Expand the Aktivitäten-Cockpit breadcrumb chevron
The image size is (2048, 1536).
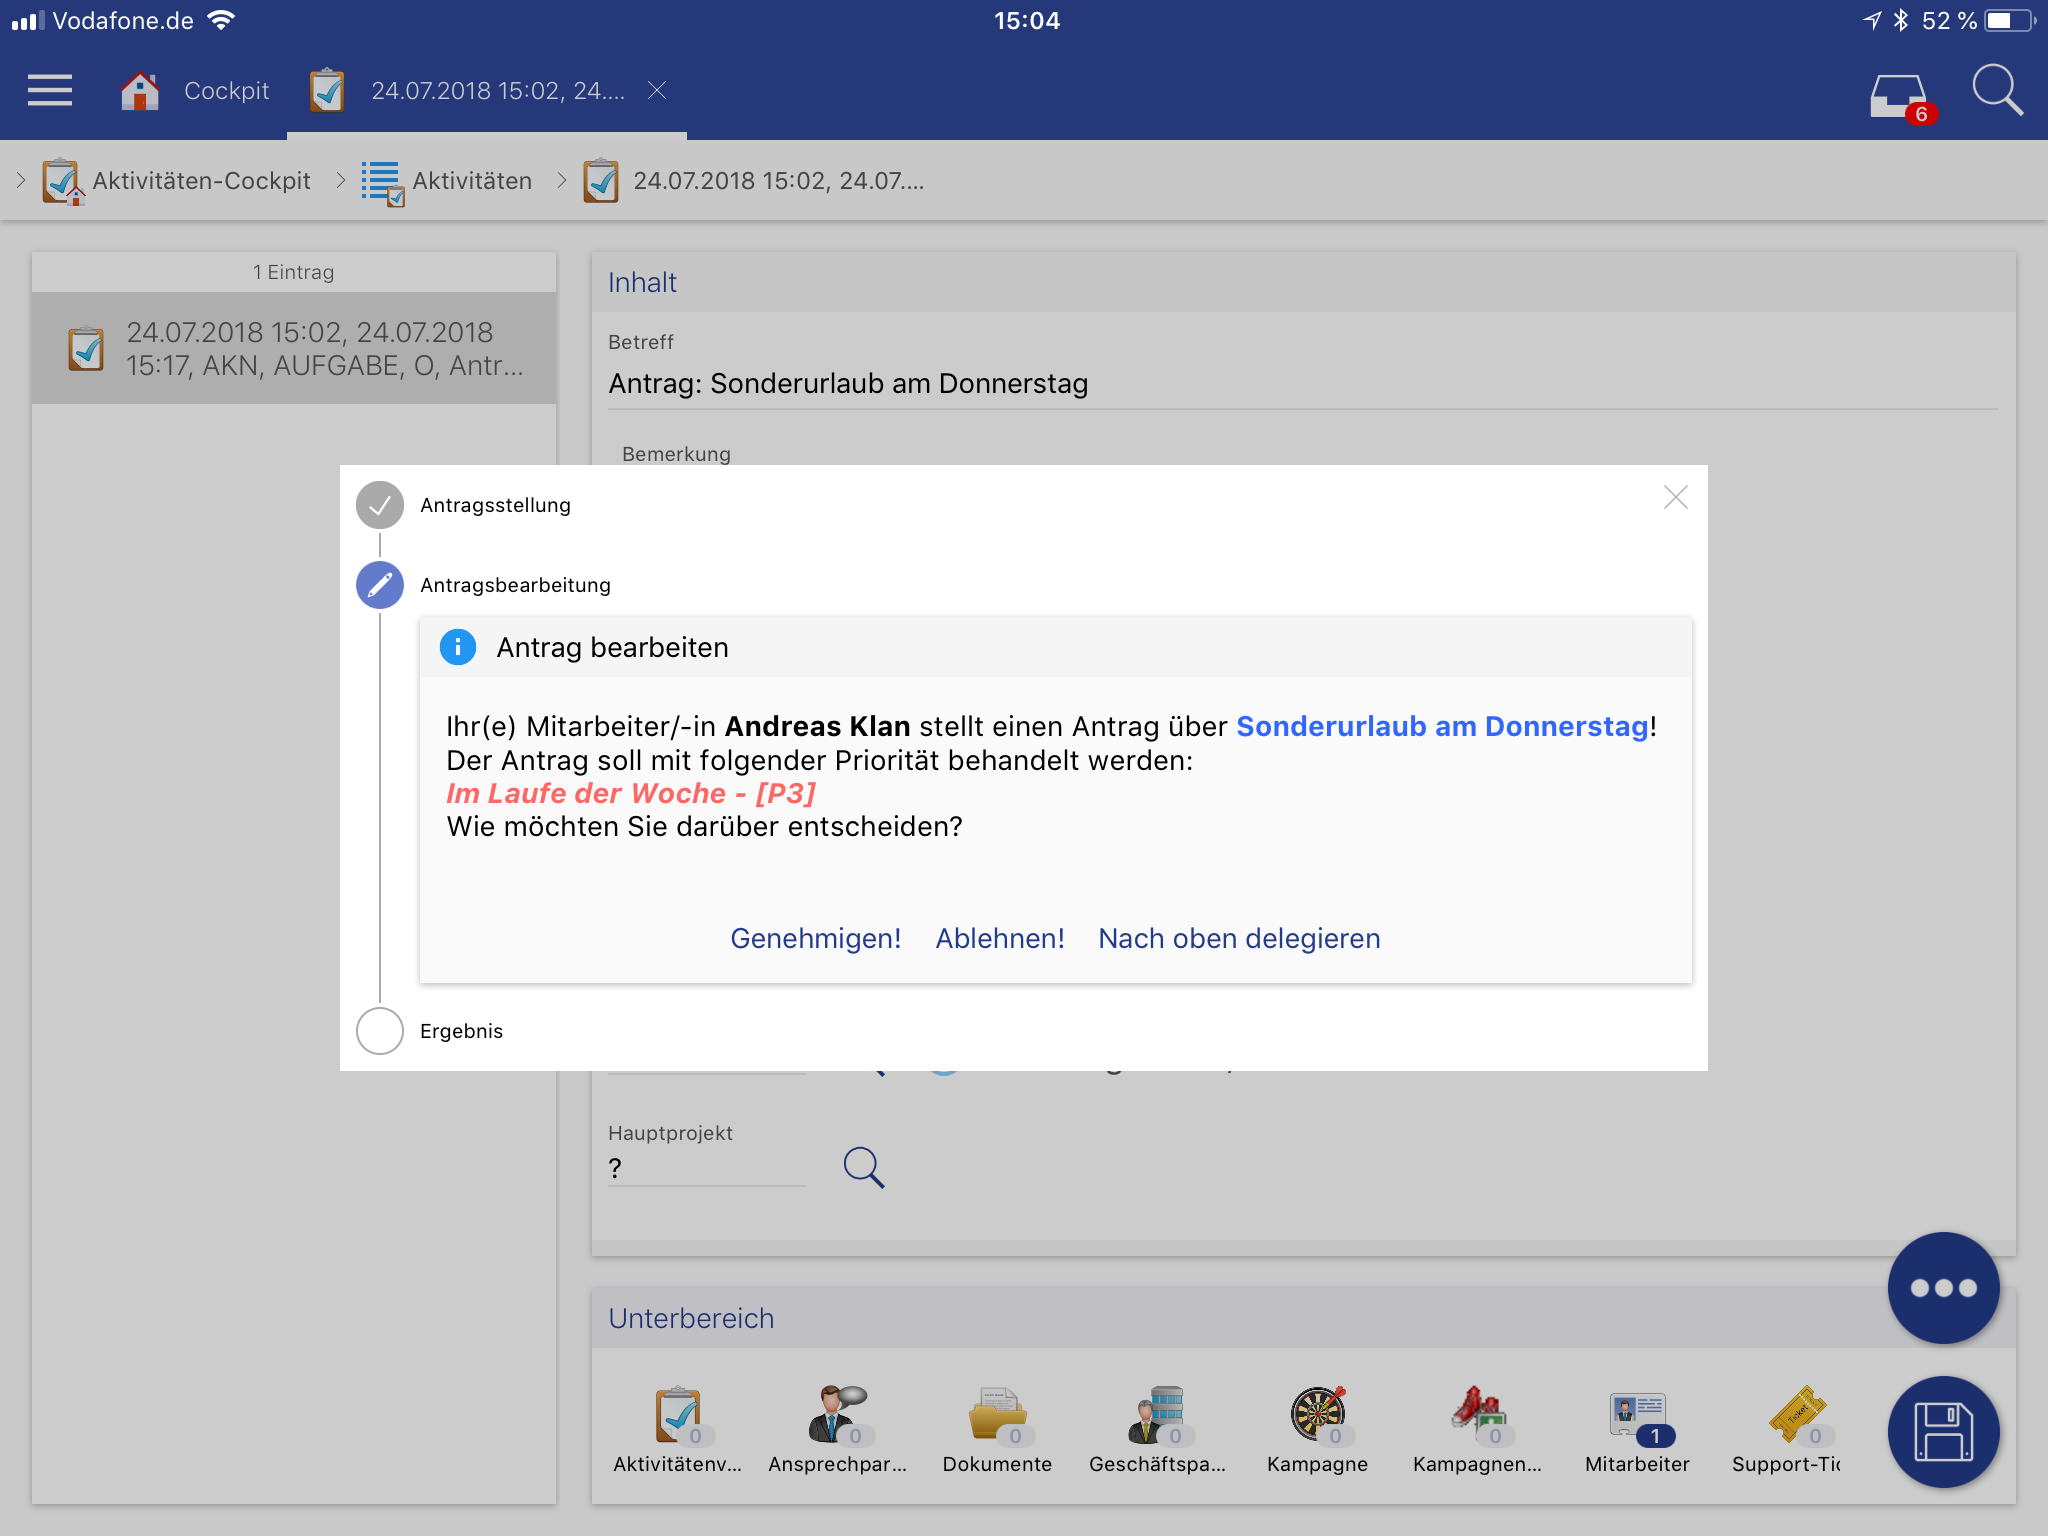20,181
